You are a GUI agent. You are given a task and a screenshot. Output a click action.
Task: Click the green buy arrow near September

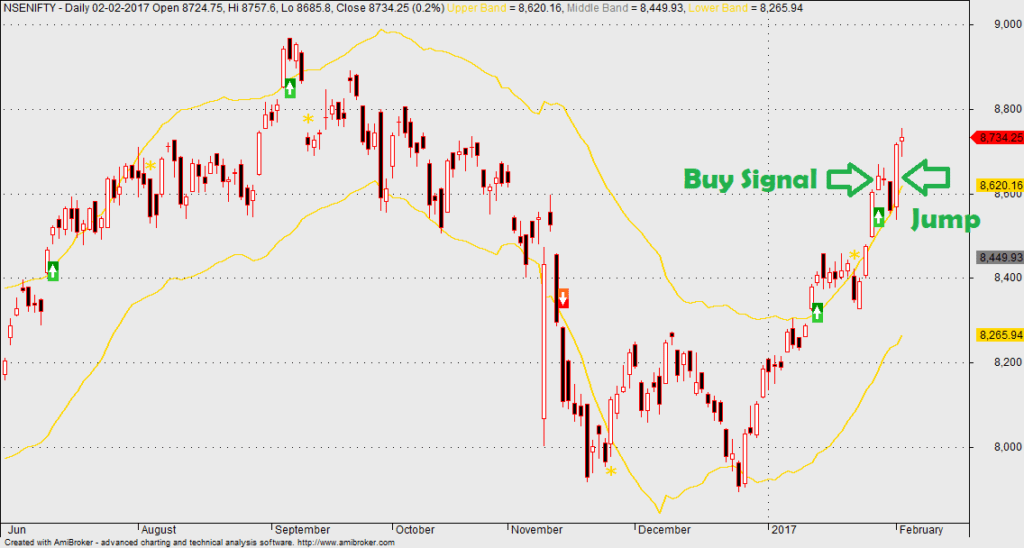click(290, 88)
